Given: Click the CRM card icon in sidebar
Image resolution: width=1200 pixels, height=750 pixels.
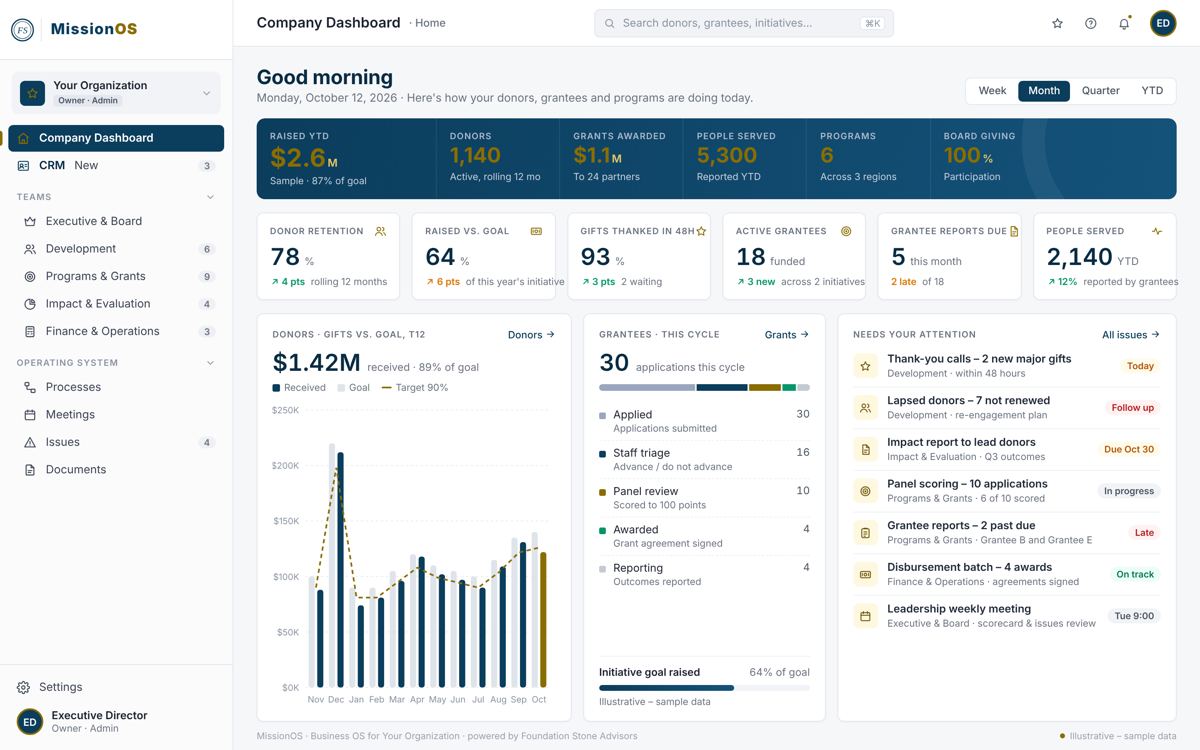Looking at the screenshot, I should tap(24, 166).
